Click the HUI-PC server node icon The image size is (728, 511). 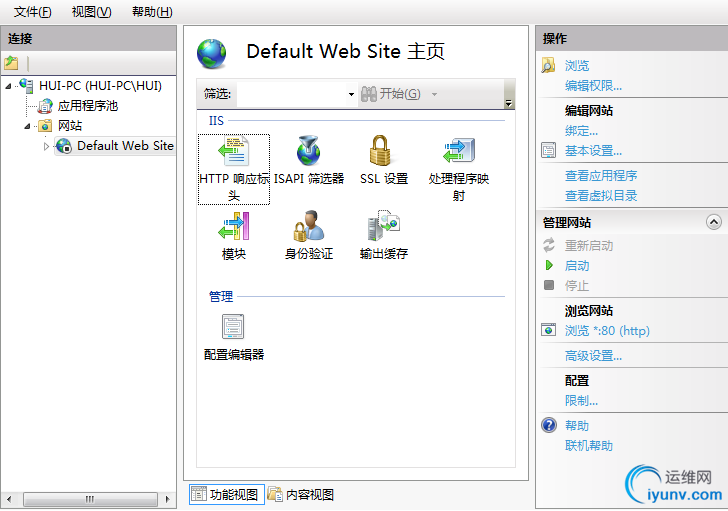point(26,85)
